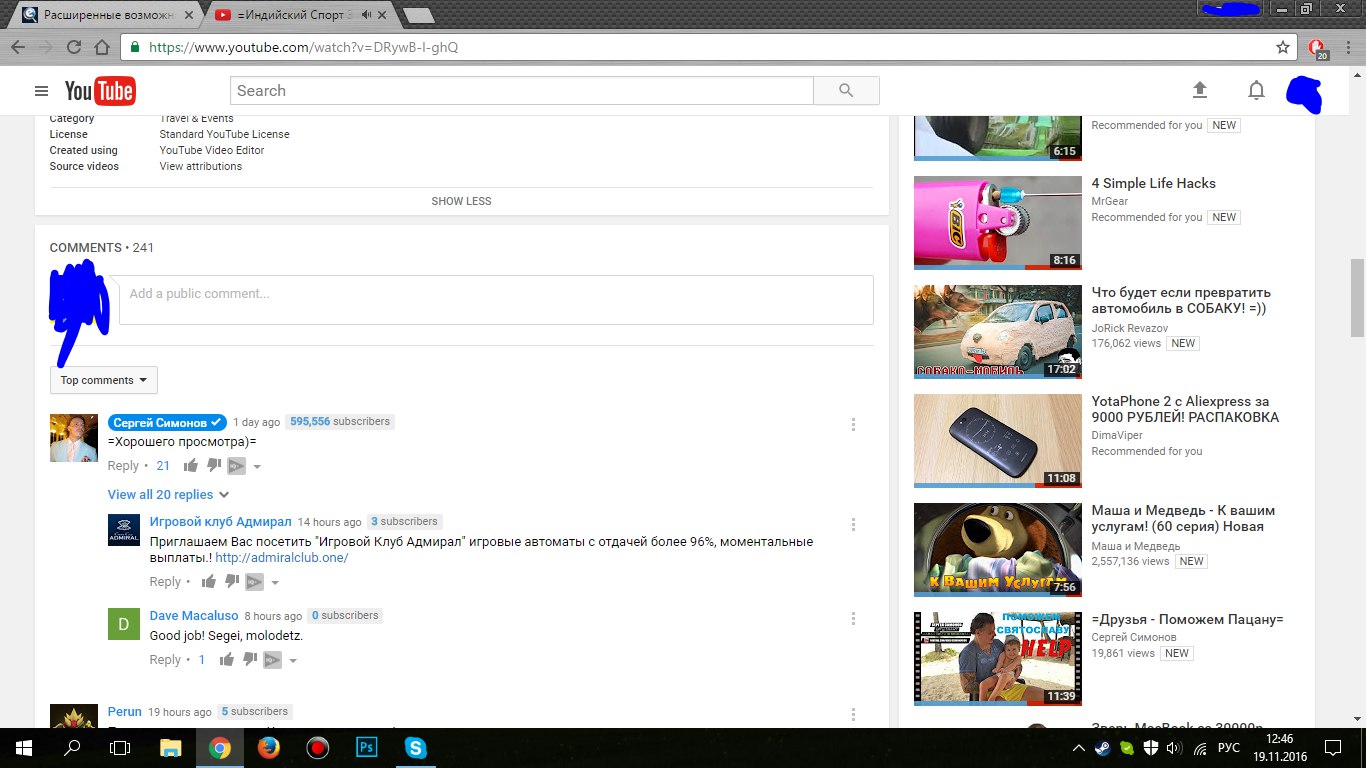Image resolution: width=1366 pixels, height=768 pixels.
Task: Reply to Dave Macaluso's comment
Action: [x=165, y=659]
